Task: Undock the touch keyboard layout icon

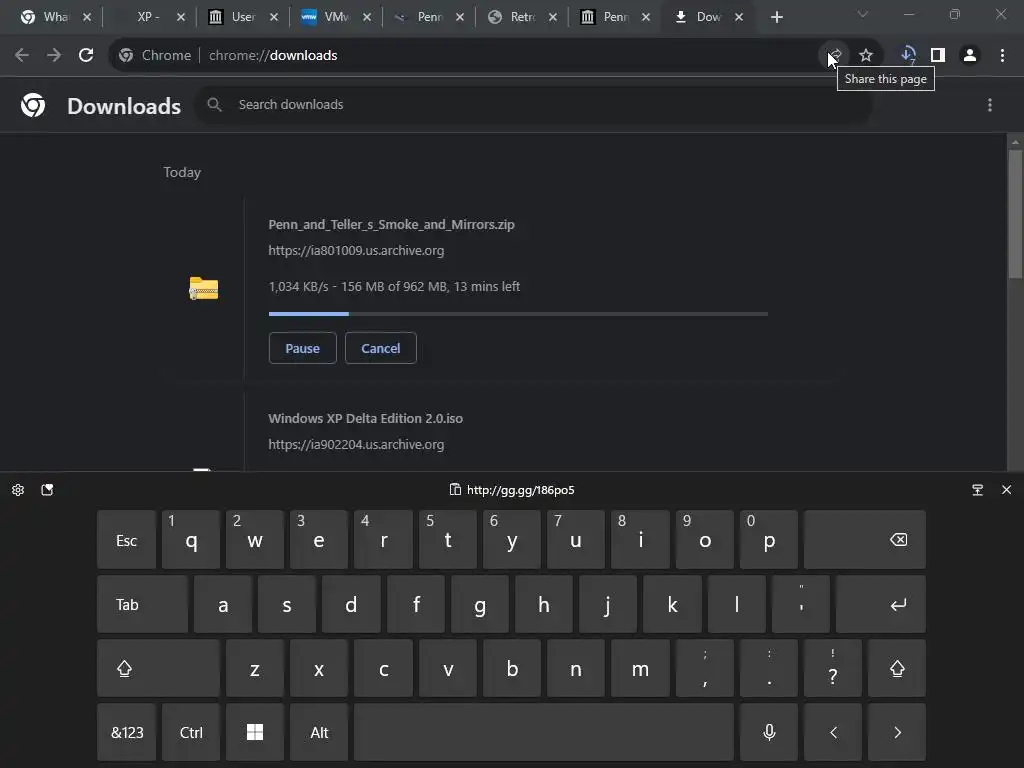Action: click(x=978, y=490)
